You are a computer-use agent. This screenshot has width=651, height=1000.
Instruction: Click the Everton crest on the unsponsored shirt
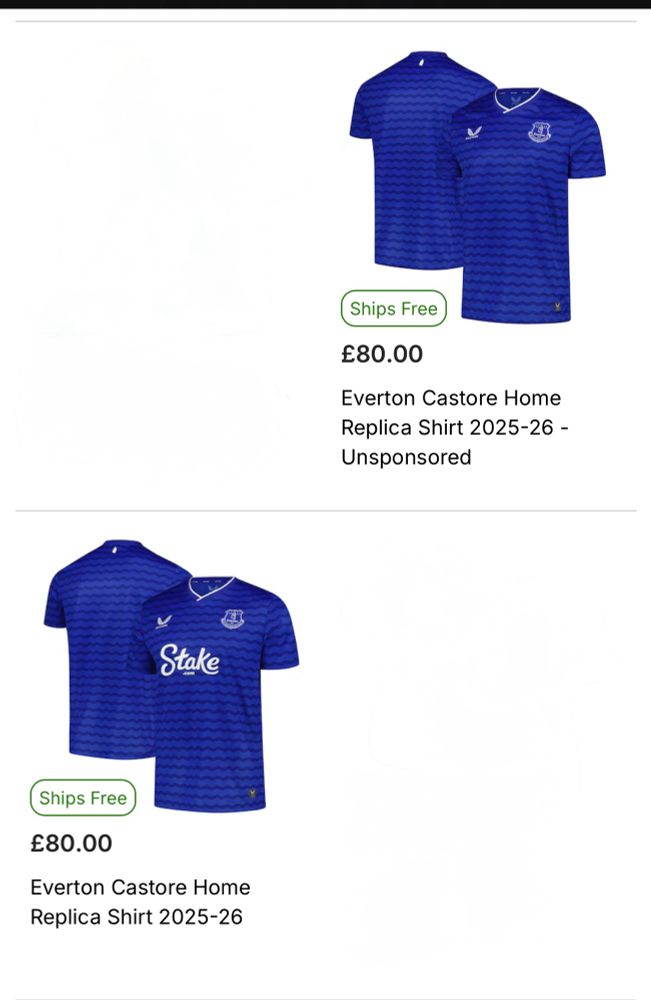539,131
